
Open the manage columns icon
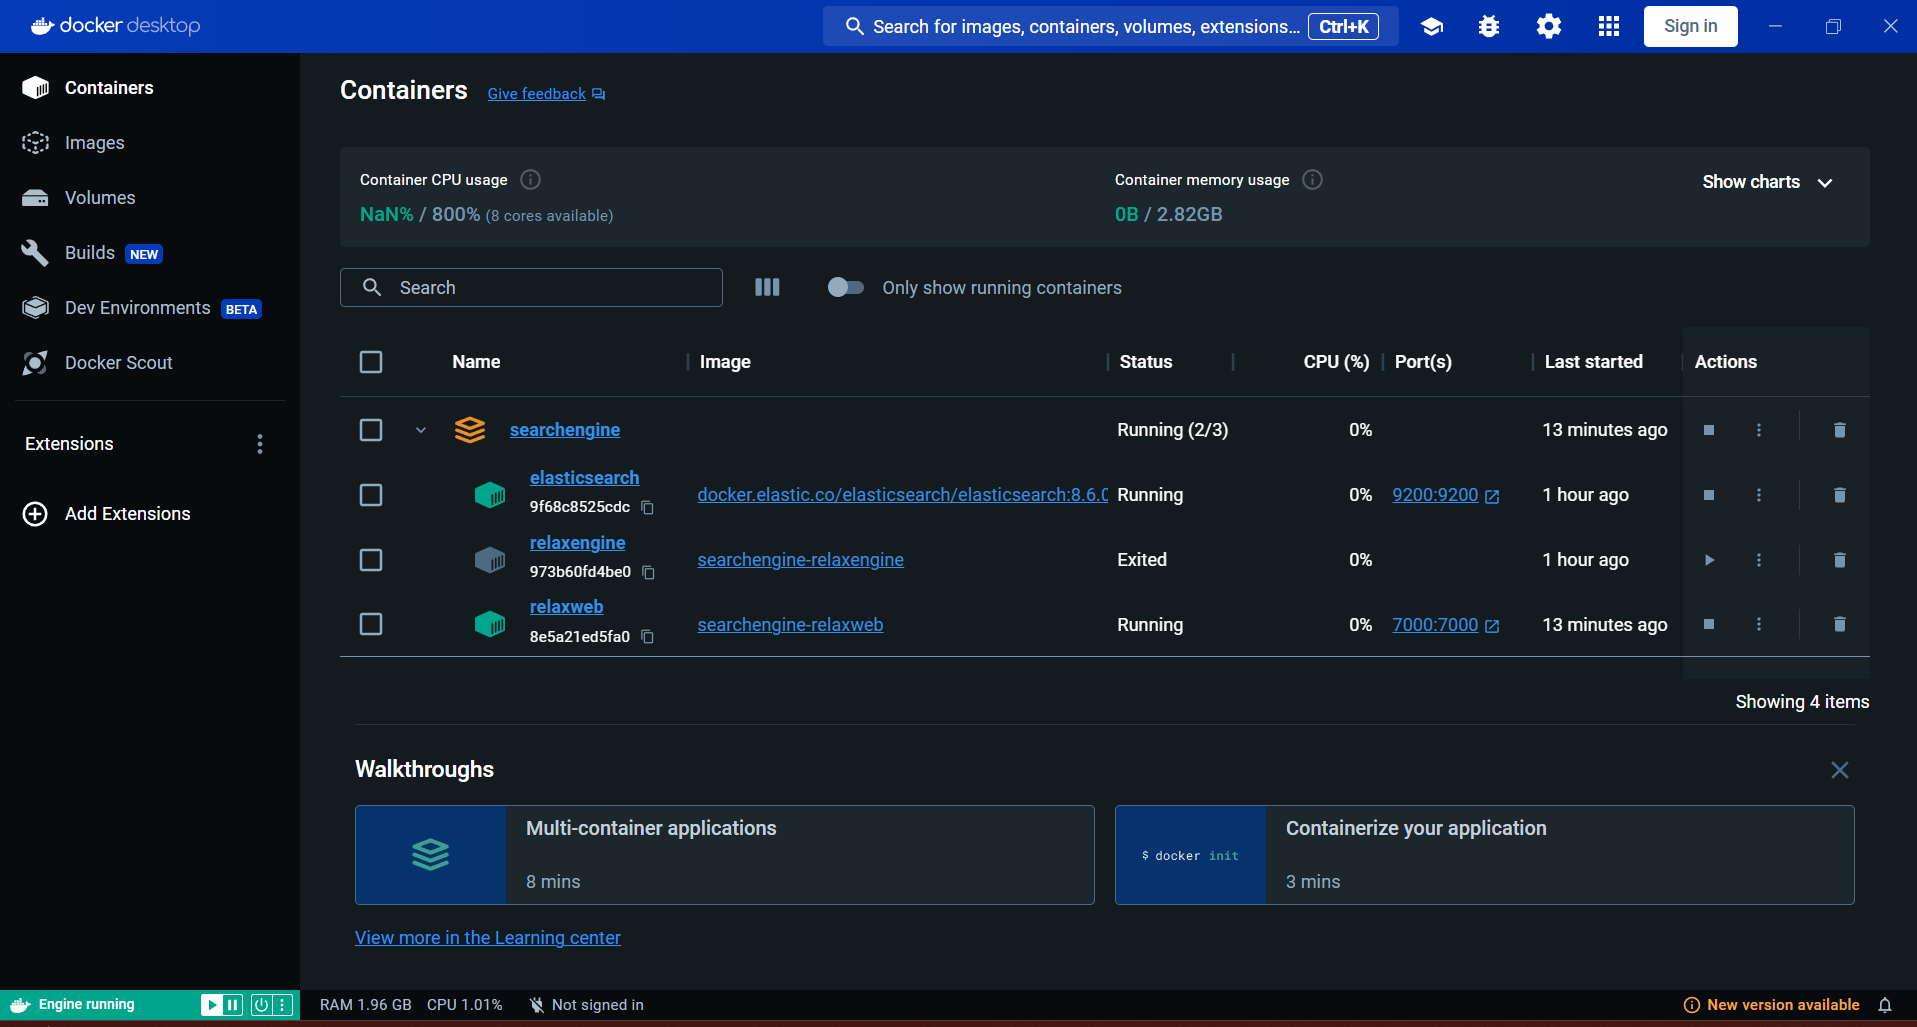[767, 288]
